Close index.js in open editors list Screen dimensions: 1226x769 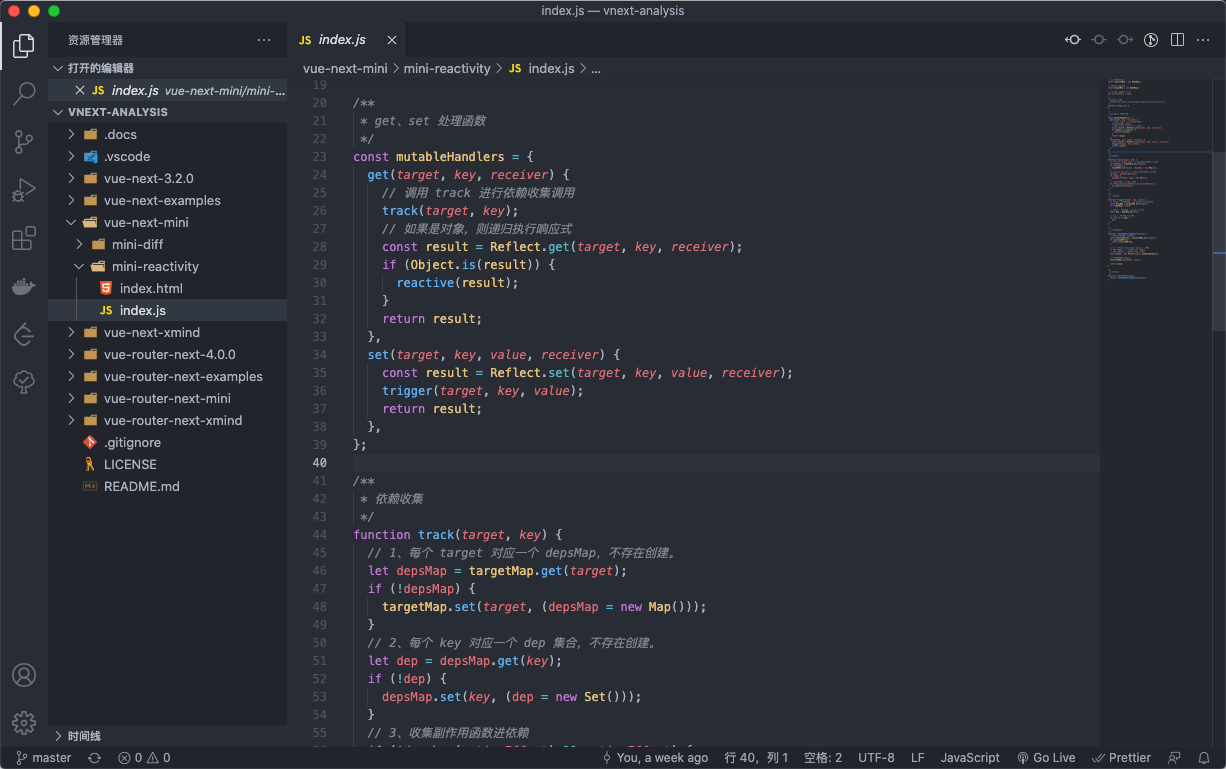tap(80, 90)
